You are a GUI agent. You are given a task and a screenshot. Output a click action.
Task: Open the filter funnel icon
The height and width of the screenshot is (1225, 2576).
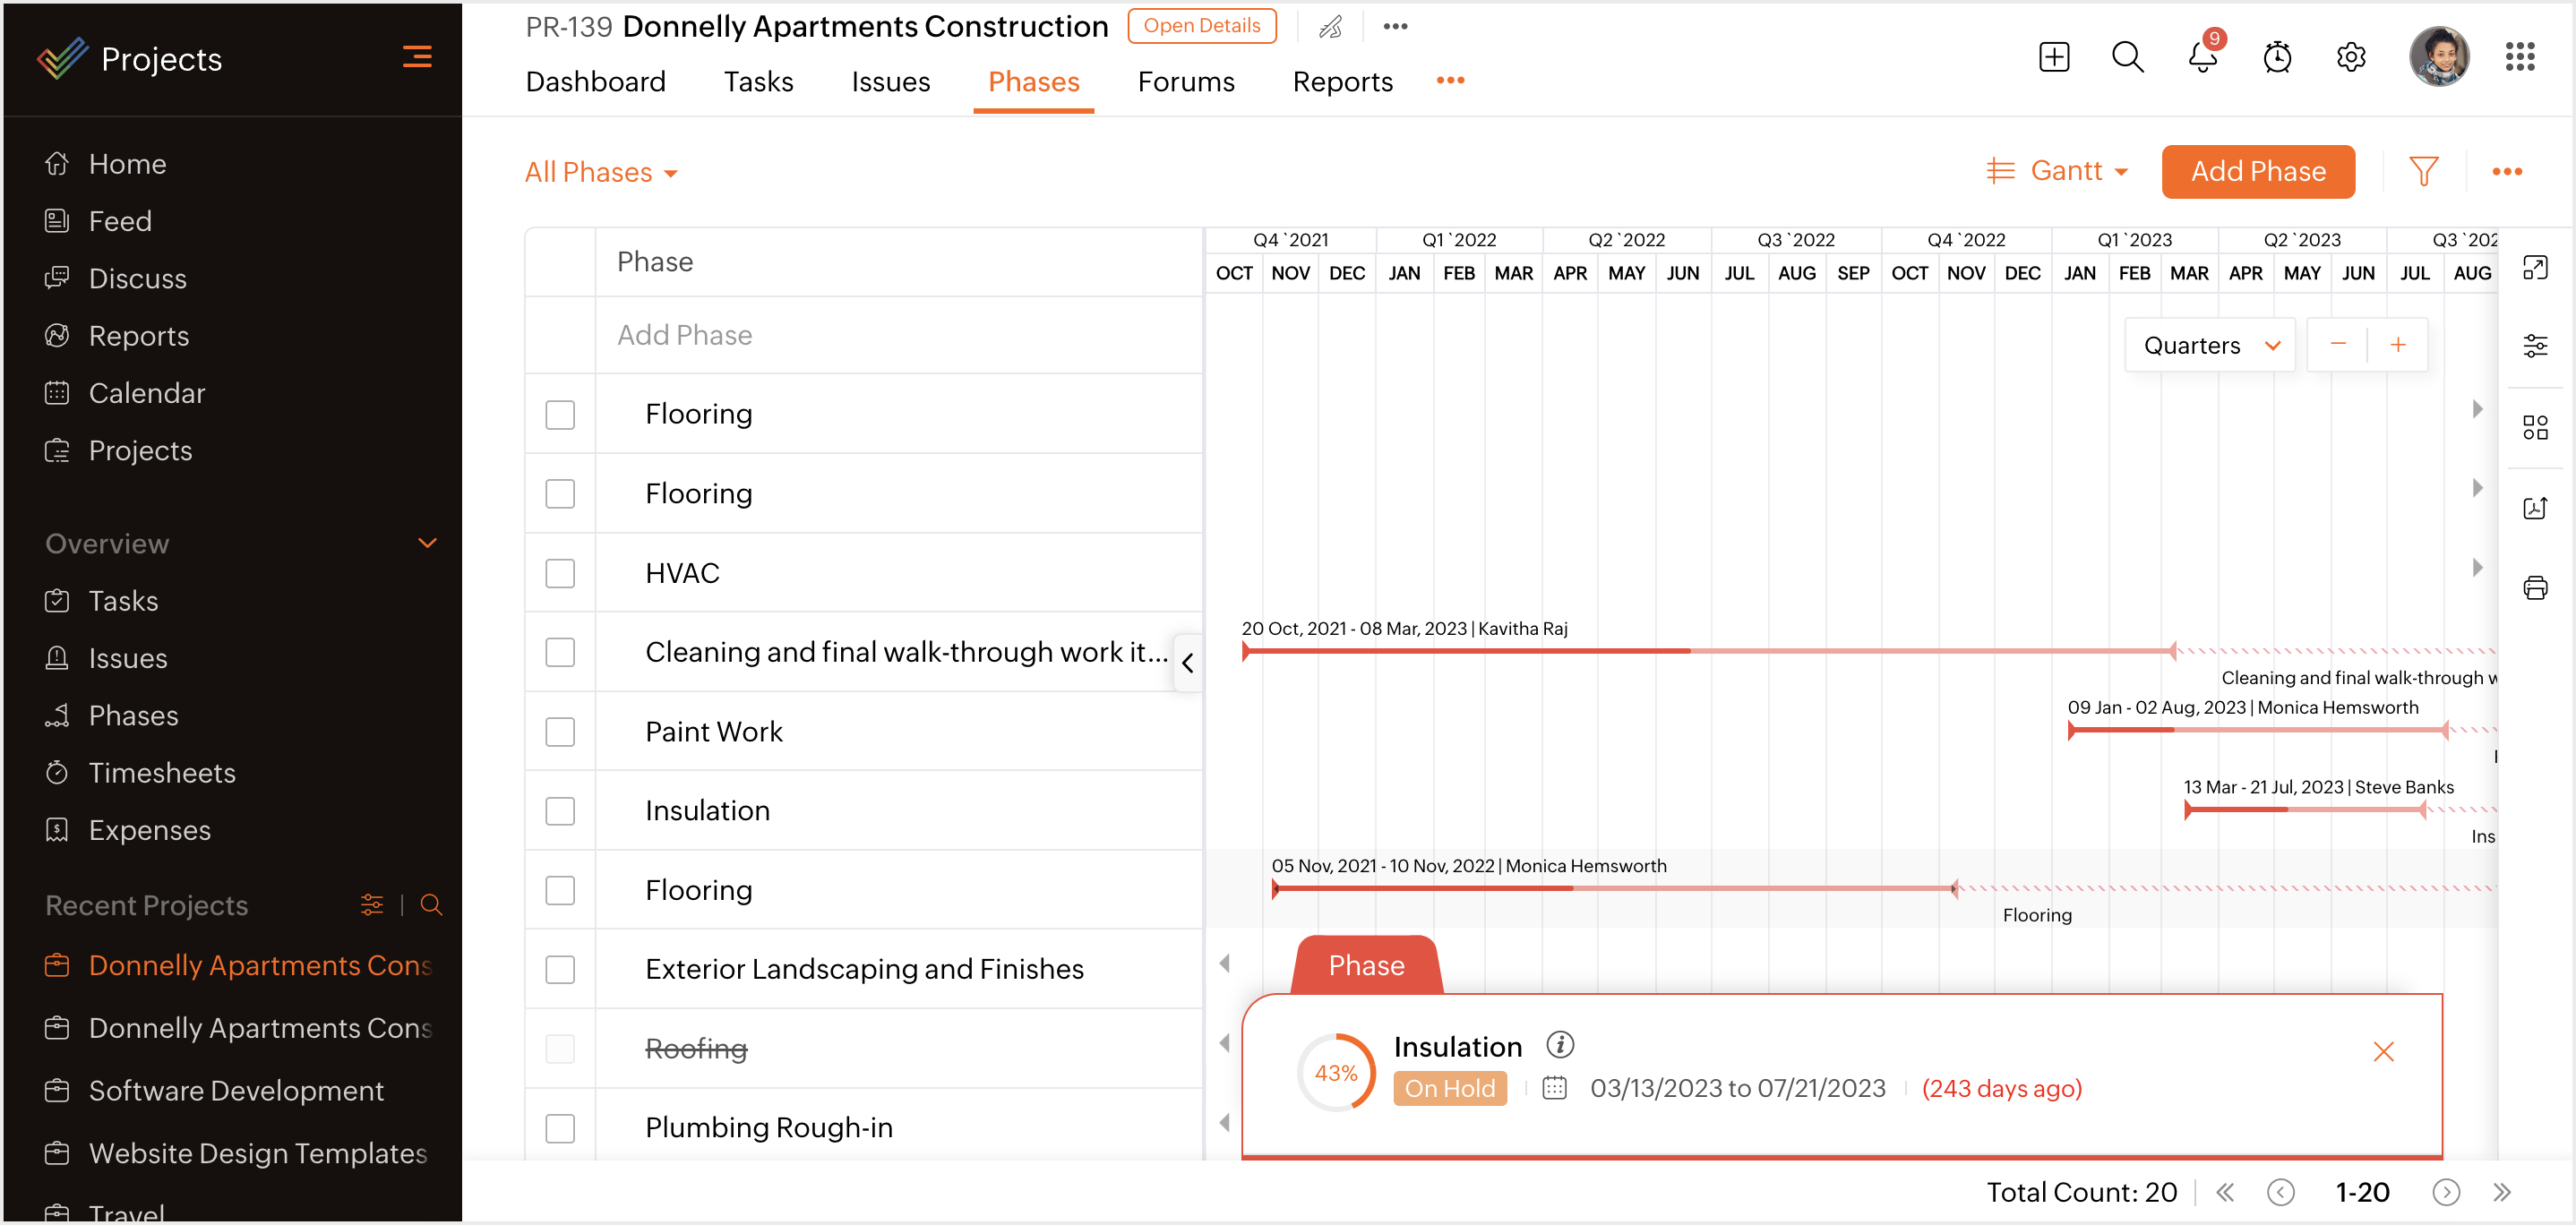point(2423,172)
